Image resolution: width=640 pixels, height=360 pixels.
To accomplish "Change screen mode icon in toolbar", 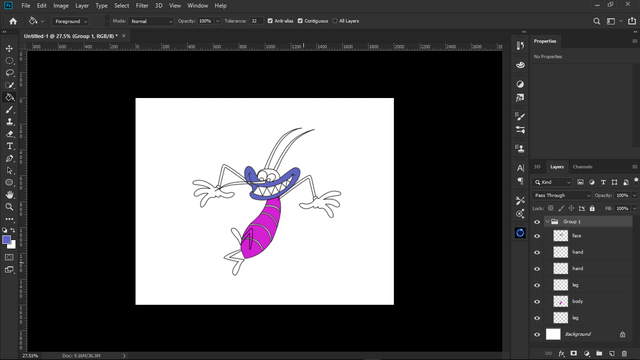I will (x=9, y=269).
